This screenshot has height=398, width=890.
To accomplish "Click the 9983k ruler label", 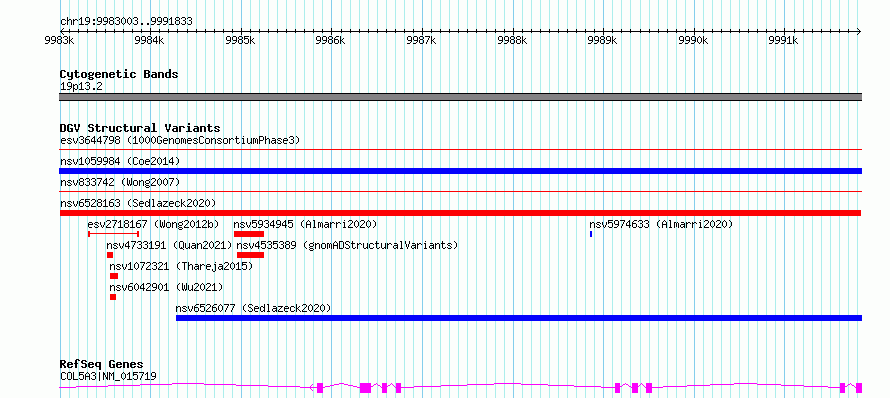I will pos(60,41).
